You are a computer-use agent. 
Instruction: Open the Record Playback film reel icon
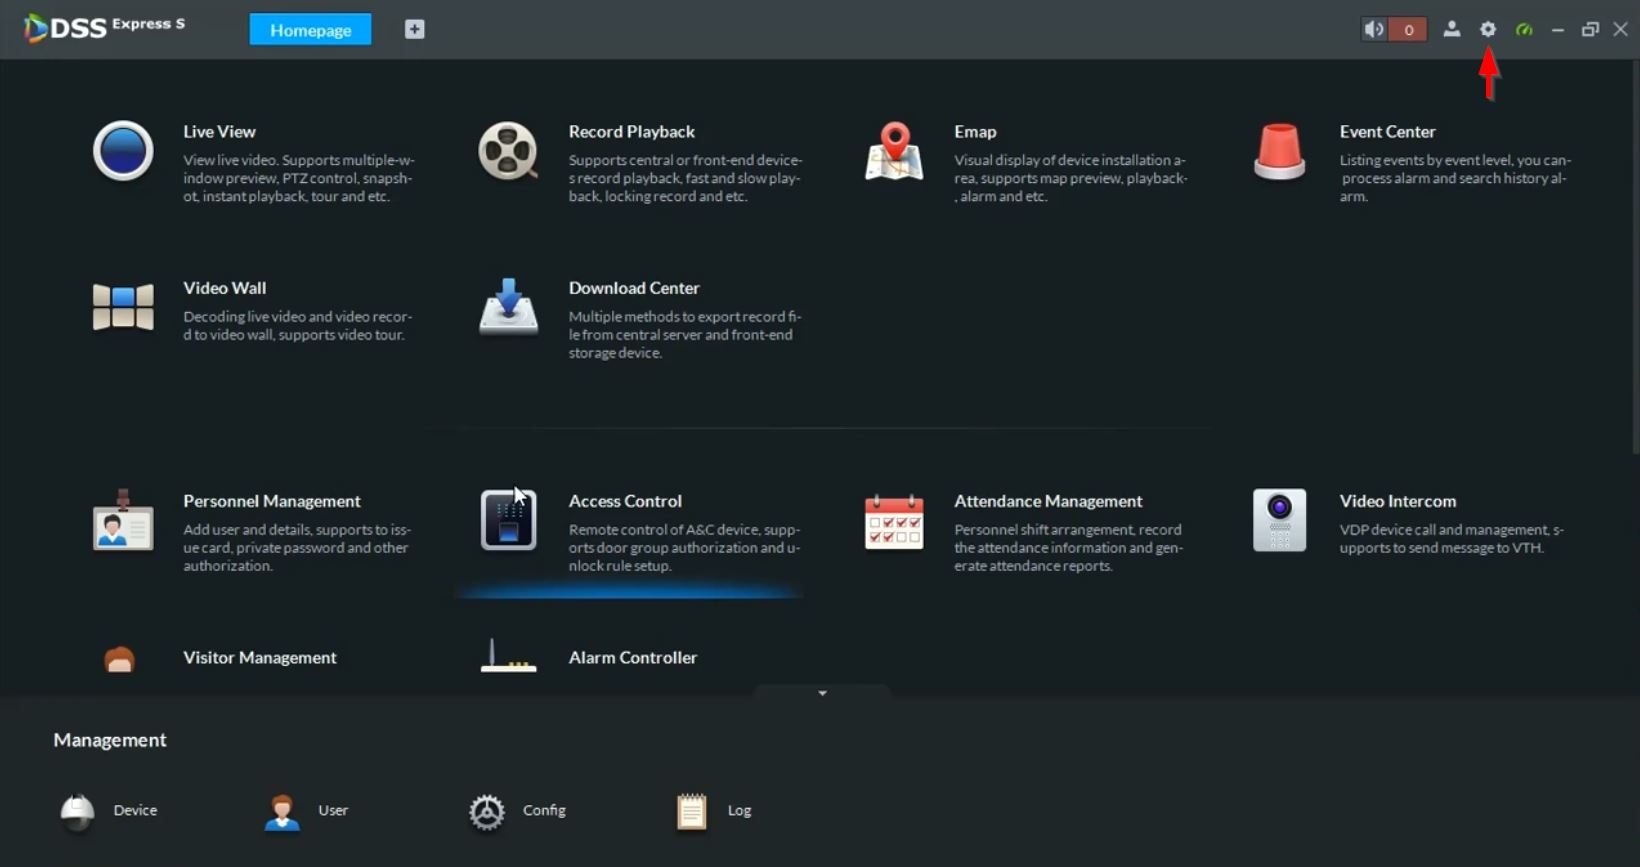pos(508,151)
